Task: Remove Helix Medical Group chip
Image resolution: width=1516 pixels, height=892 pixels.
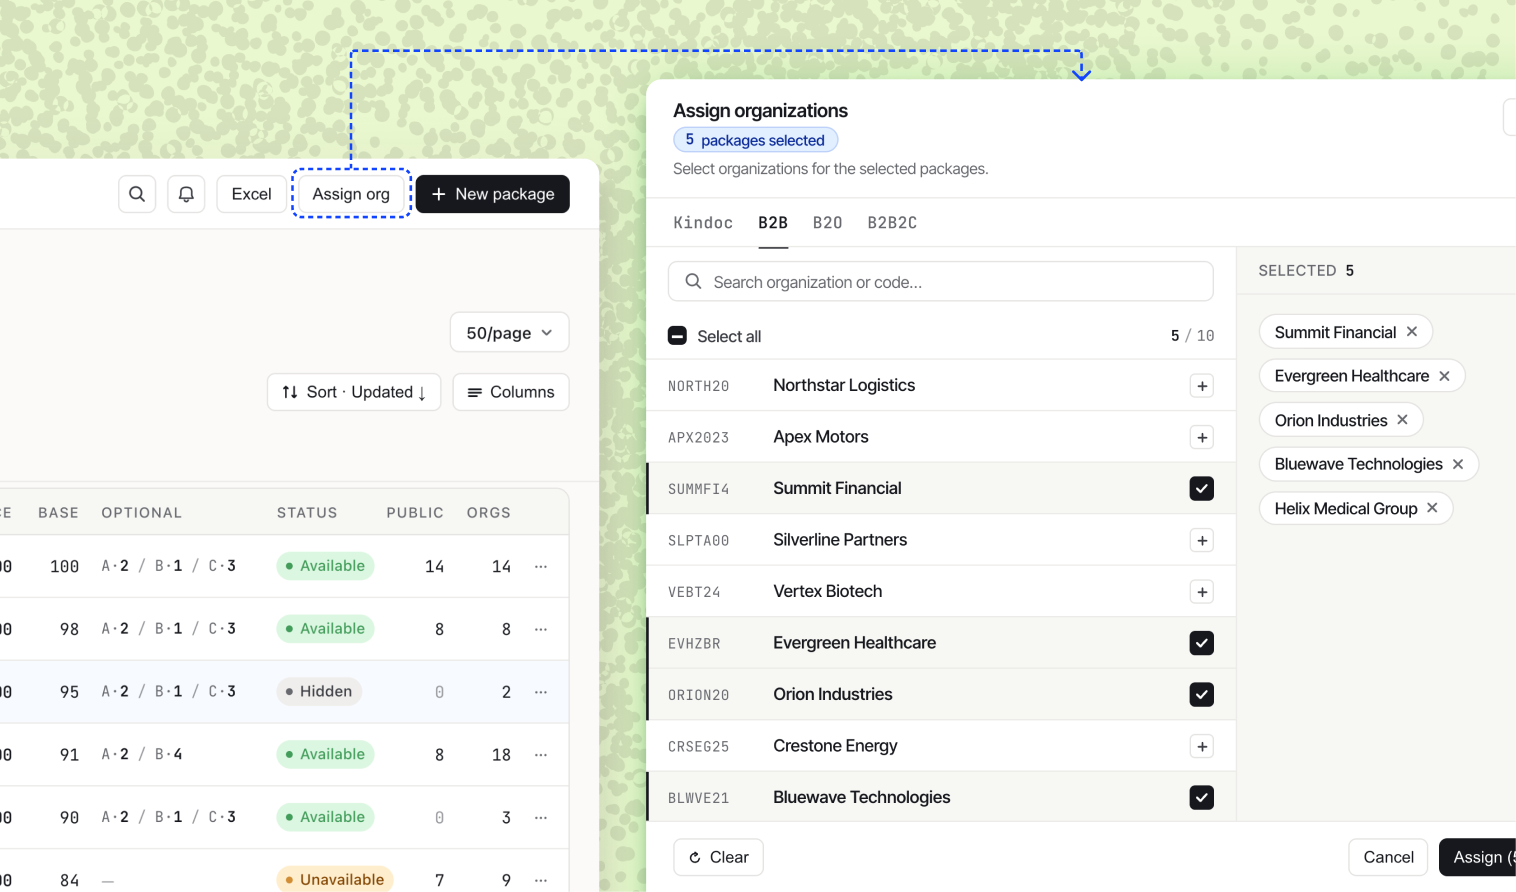Action: pyautogui.click(x=1432, y=508)
